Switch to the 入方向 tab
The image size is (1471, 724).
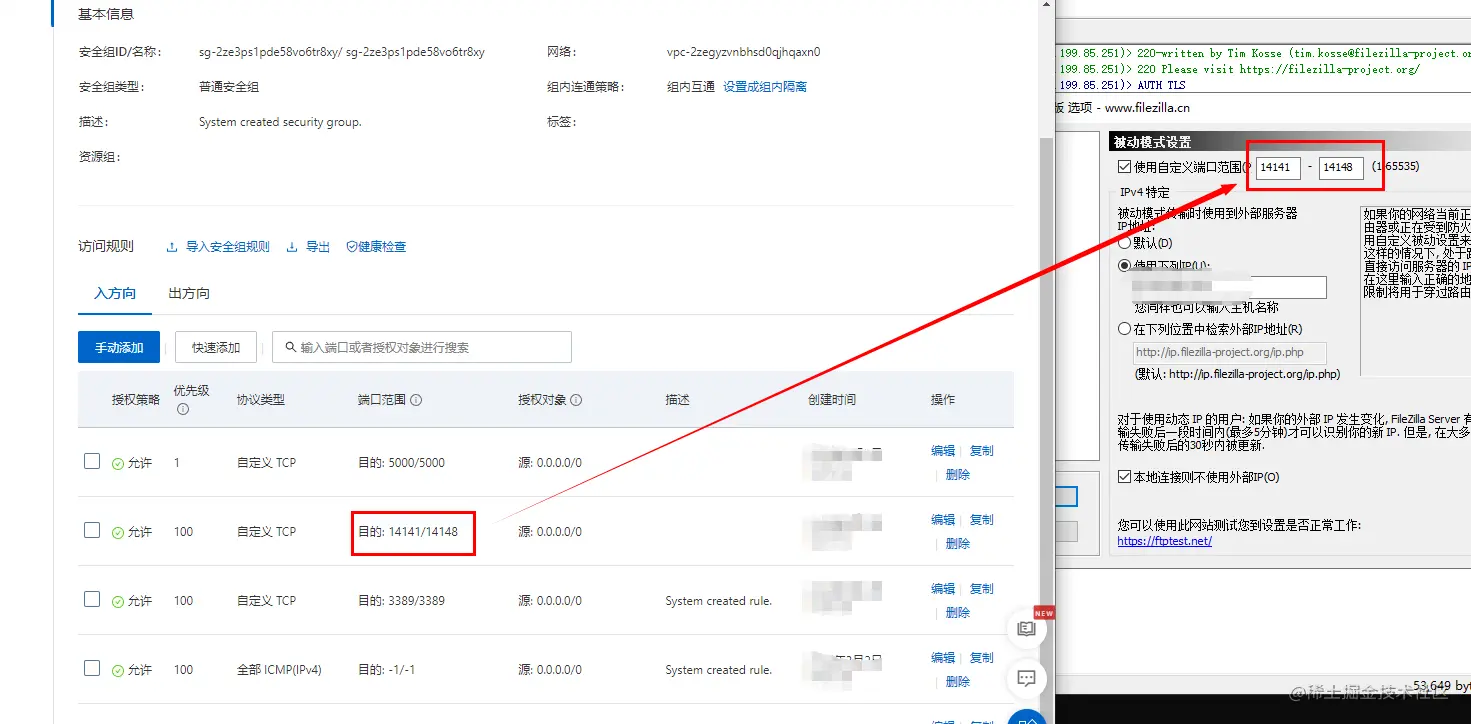(115, 294)
